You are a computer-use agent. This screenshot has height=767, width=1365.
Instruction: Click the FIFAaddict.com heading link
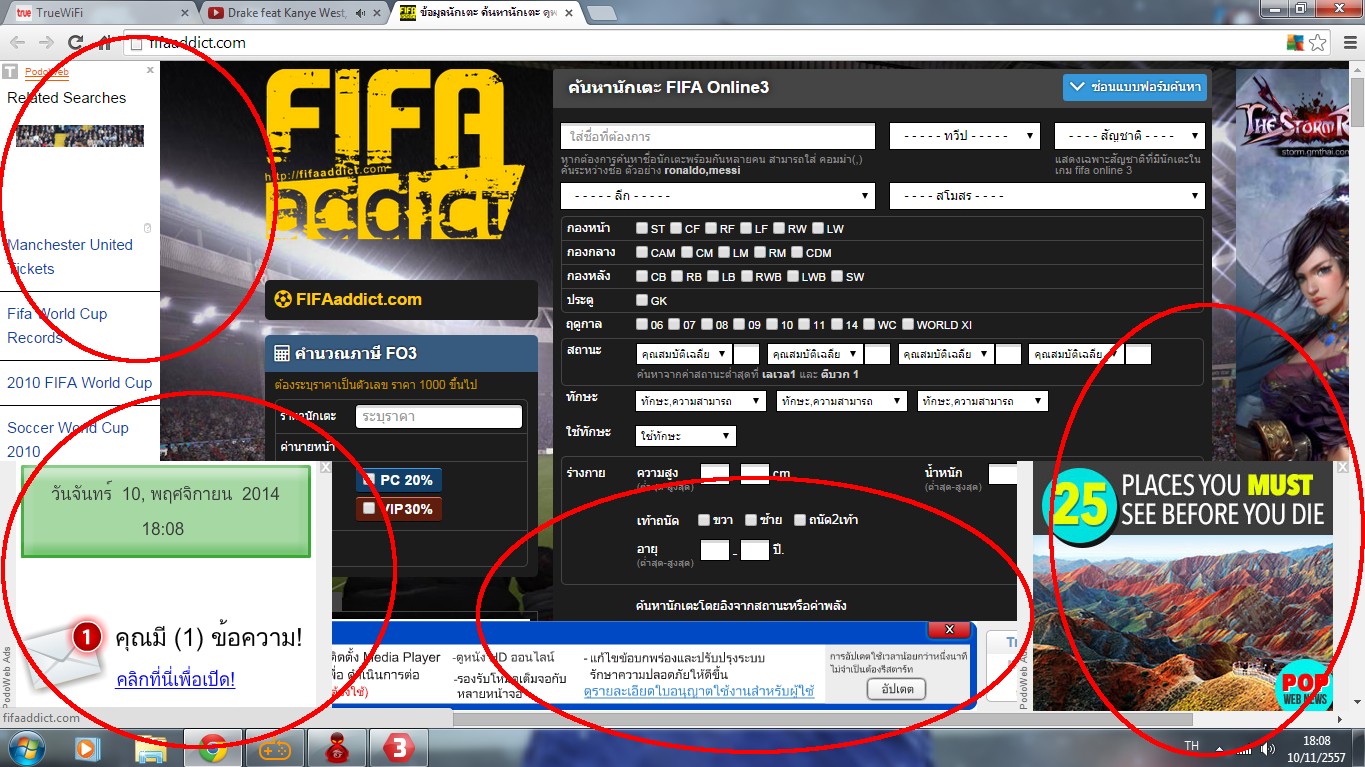pyautogui.click(x=359, y=299)
